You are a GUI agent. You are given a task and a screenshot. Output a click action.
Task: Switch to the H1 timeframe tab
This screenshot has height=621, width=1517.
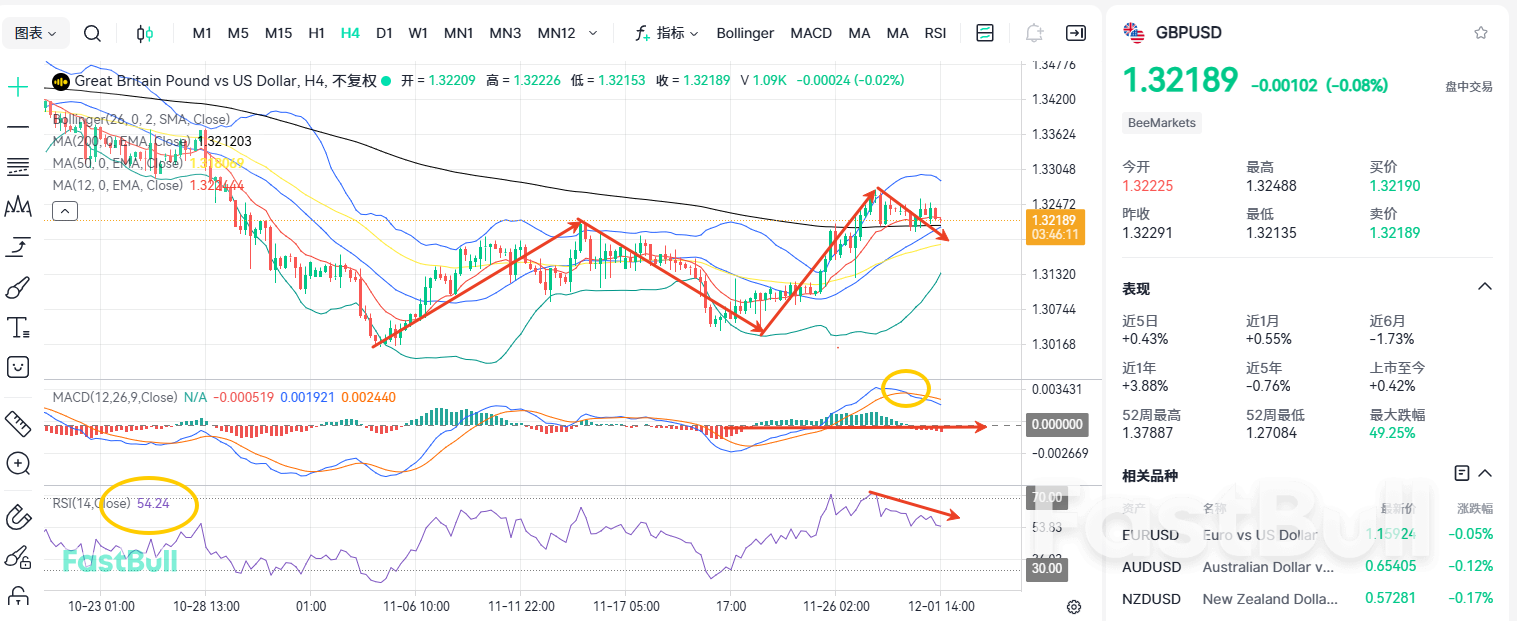tap(316, 32)
